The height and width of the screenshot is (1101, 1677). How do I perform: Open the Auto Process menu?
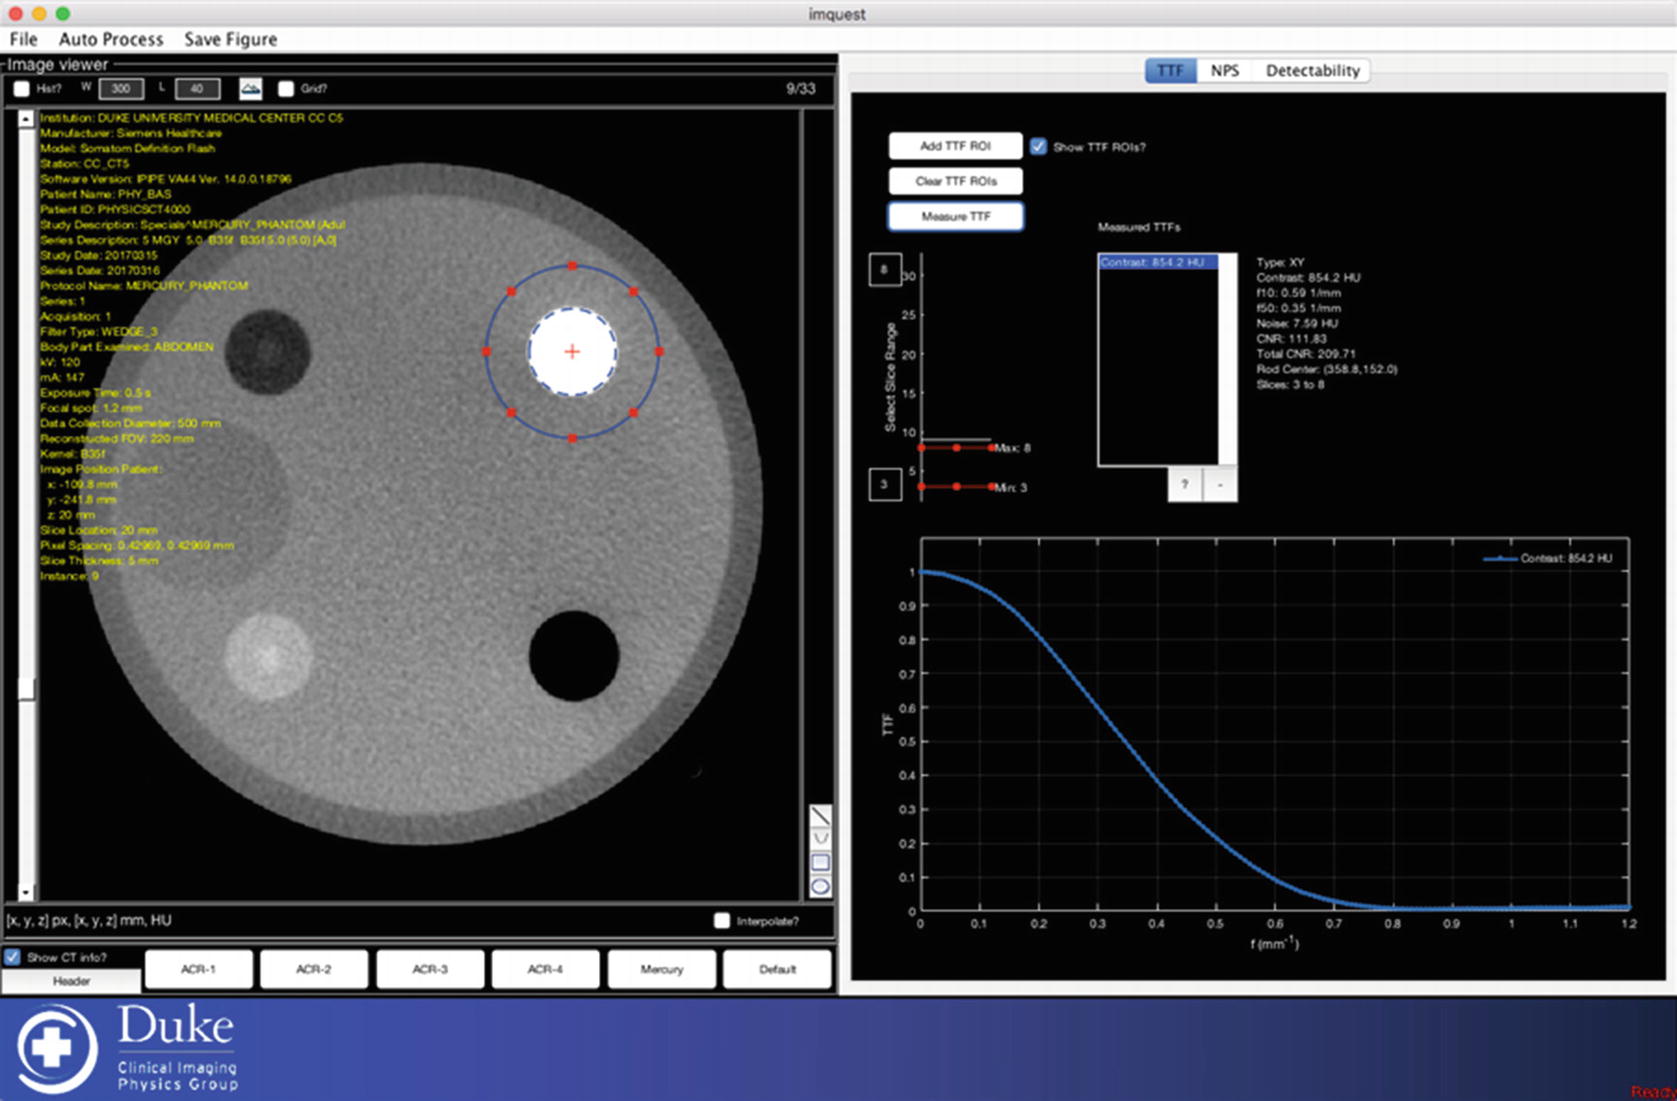111,39
